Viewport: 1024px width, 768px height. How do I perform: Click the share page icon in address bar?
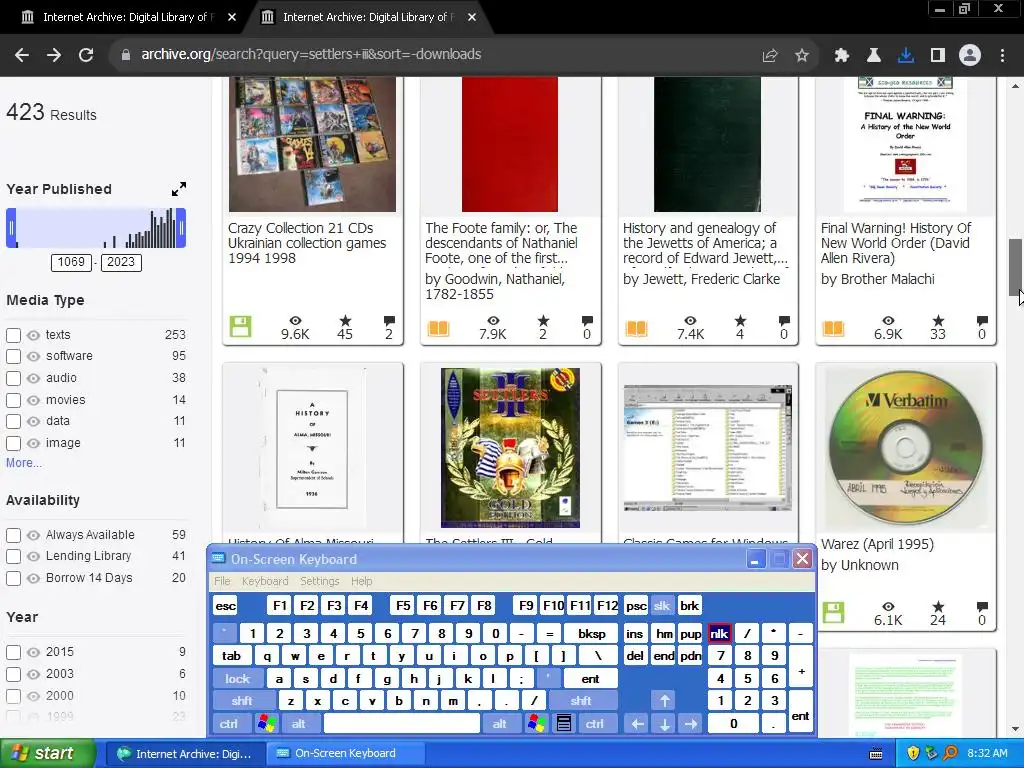(770, 56)
